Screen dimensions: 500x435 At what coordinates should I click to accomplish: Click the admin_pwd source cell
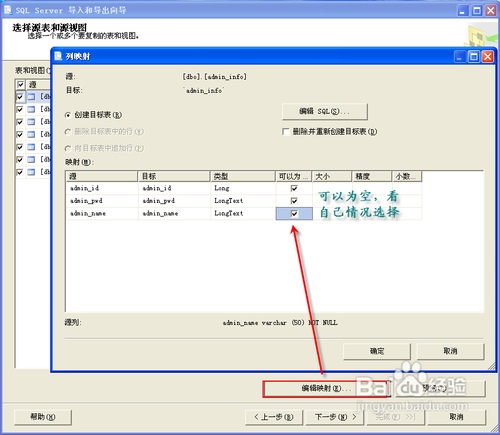[102, 201]
